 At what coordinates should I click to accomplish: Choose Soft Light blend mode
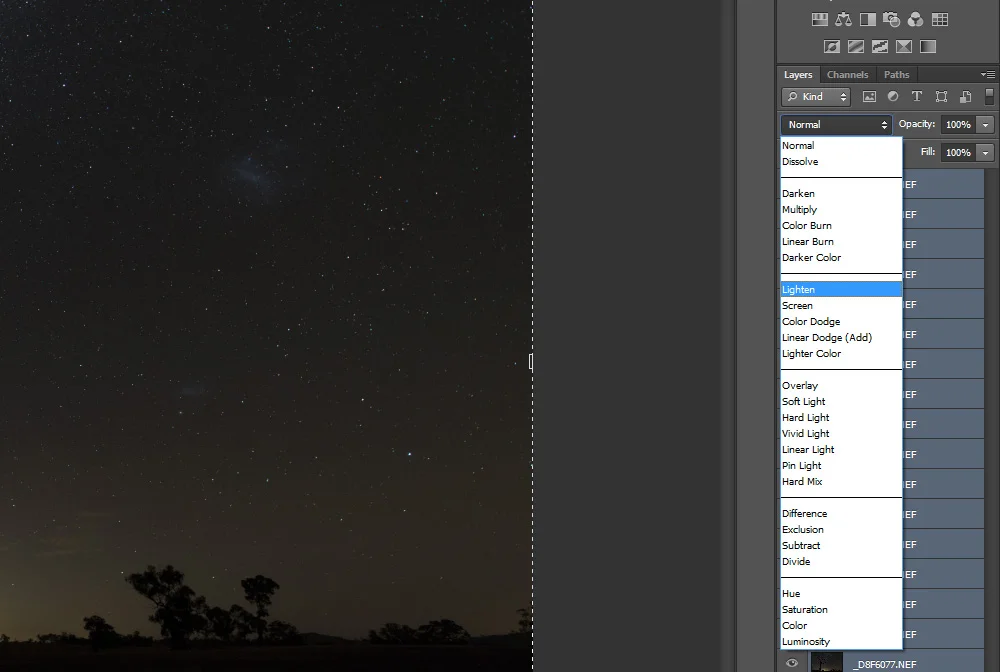(841, 401)
